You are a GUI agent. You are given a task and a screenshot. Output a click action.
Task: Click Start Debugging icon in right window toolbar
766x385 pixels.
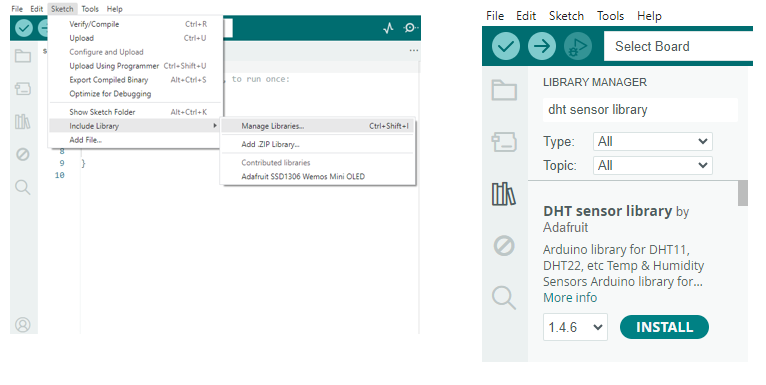pos(578,46)
